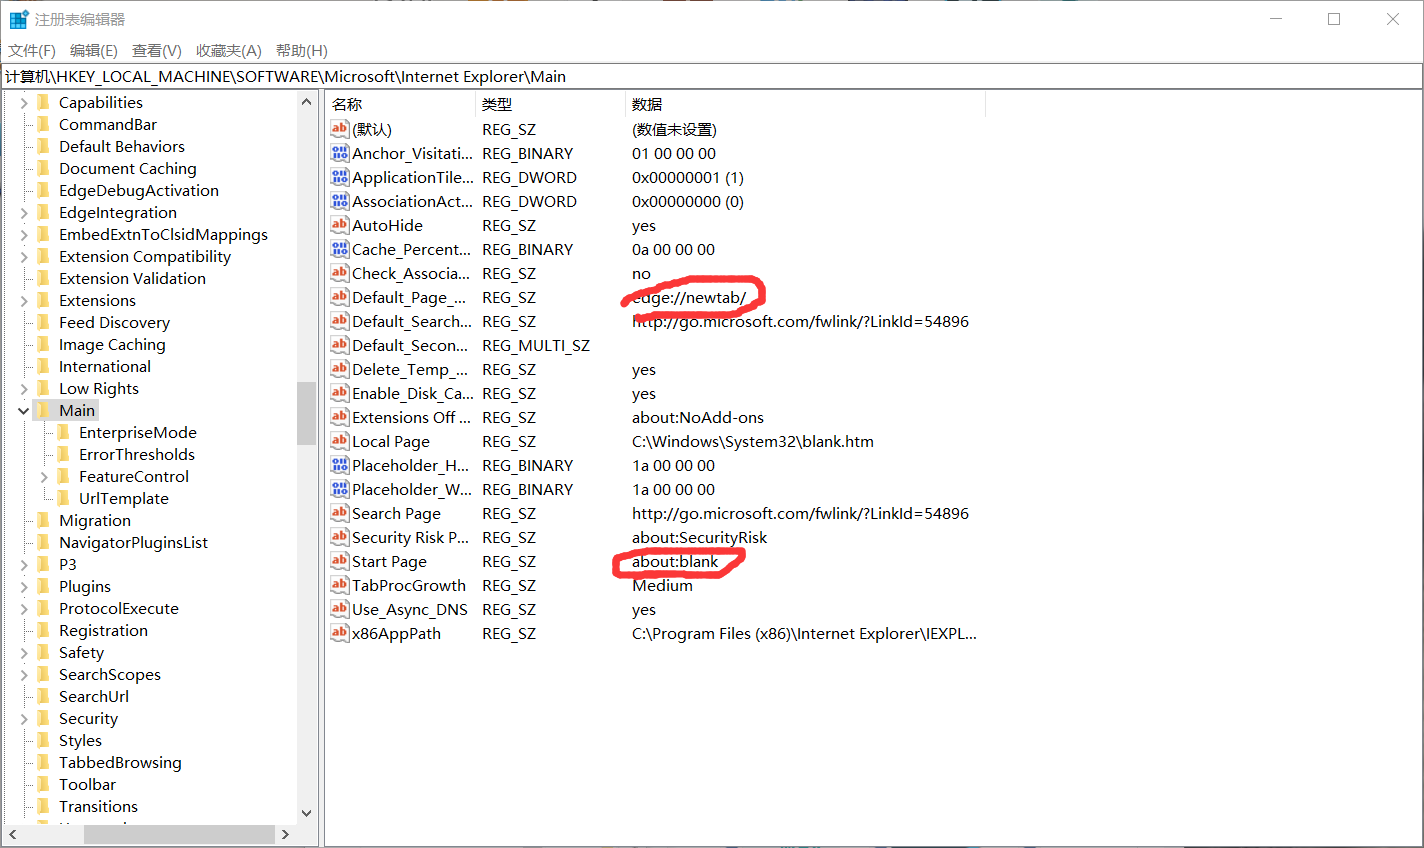Expand the Extension Compatibility key
Image resolution: width=1424 pixels, height=848 pixels.
[23, 256]
